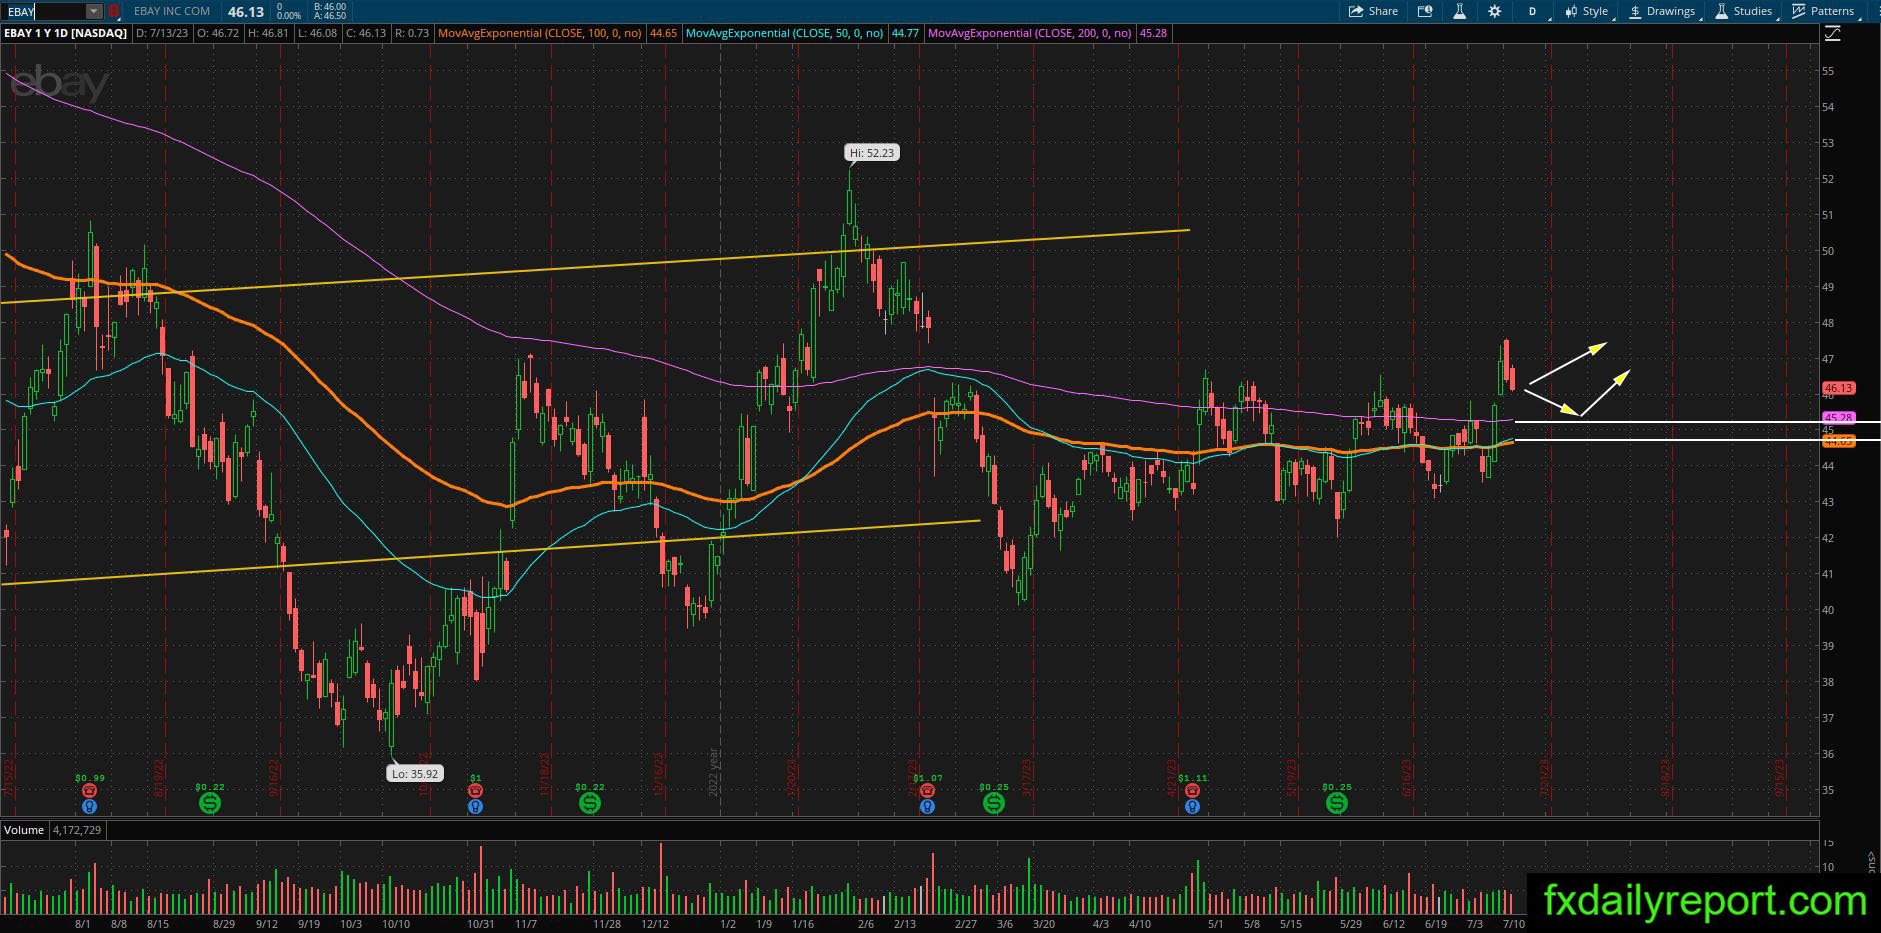Select the MovAvgExponential 100 study label

click(x=542, y=33)
